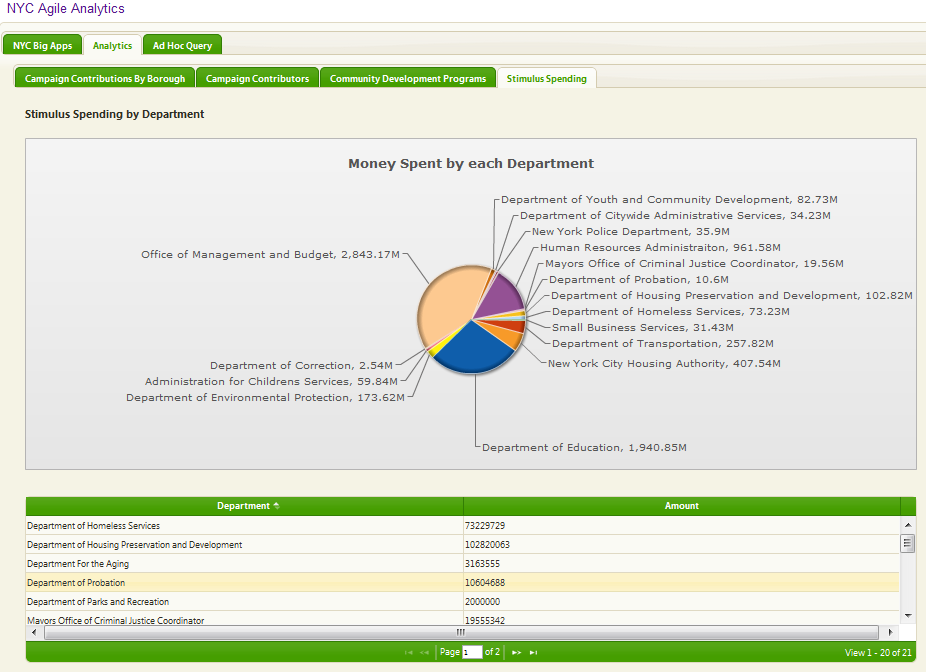This screenshot has height=672, width=926.
Task: Click horizontal scrollbar right arrow
Action: [890, 632]
